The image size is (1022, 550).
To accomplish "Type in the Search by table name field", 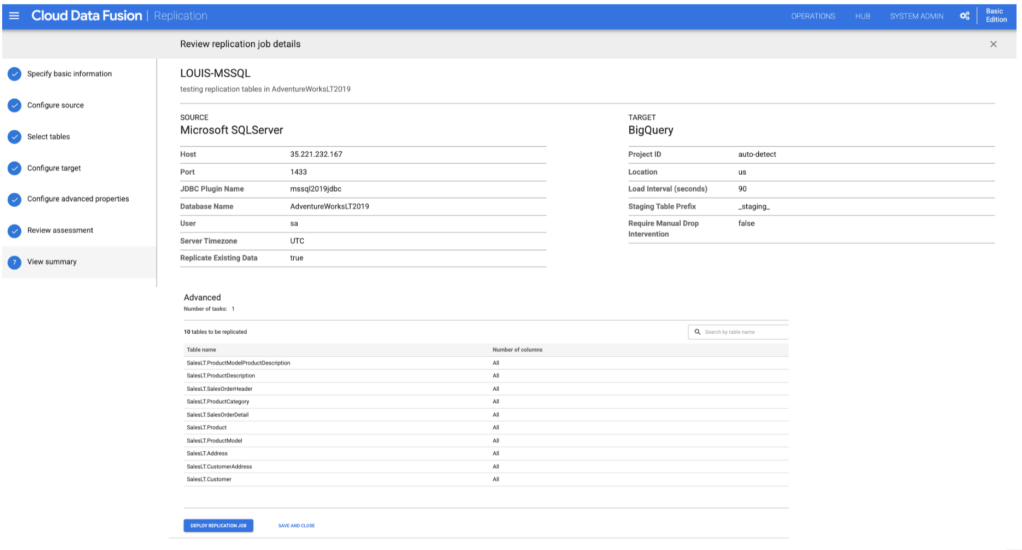I will (x=745, y=331).
